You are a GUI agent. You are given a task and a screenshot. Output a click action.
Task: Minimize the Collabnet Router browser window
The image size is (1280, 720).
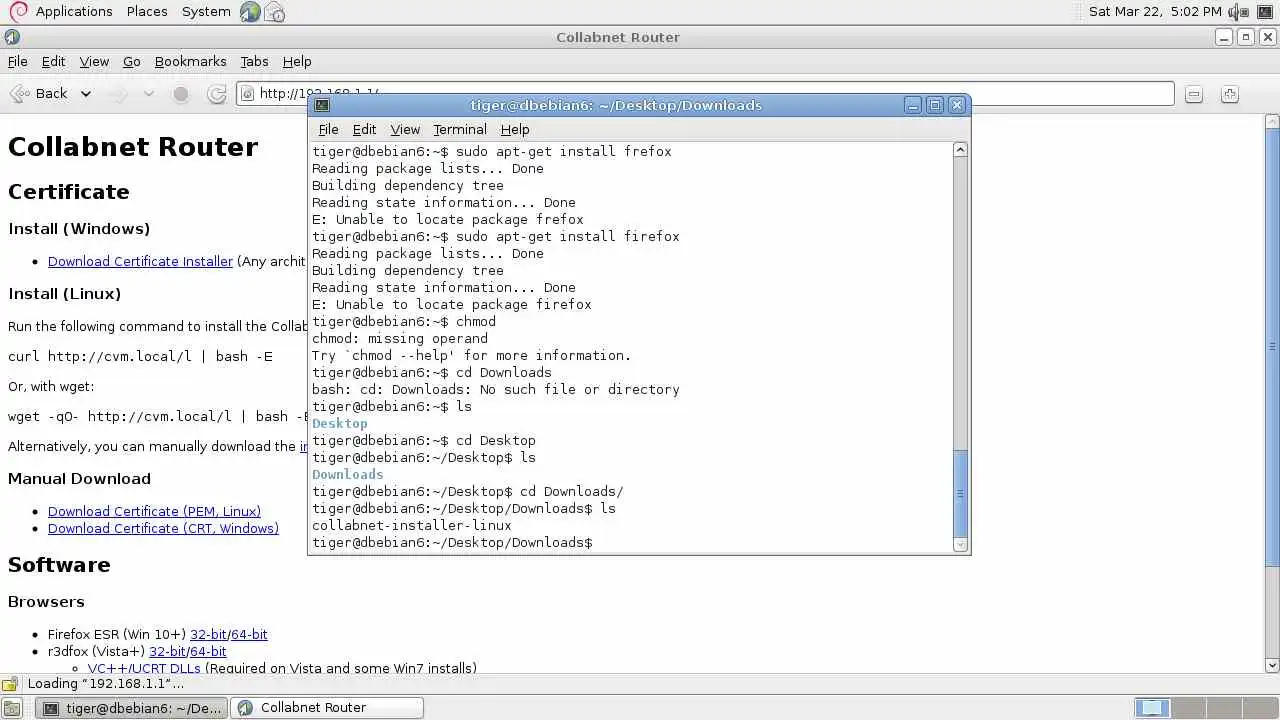[x=1224, y=37]
